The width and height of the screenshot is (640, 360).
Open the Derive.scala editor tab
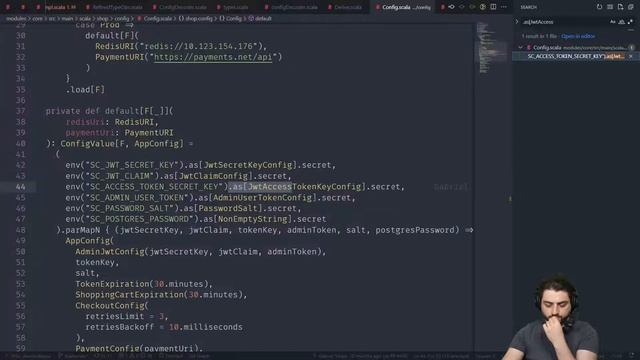pyautogui.click(x=344, y=7)
